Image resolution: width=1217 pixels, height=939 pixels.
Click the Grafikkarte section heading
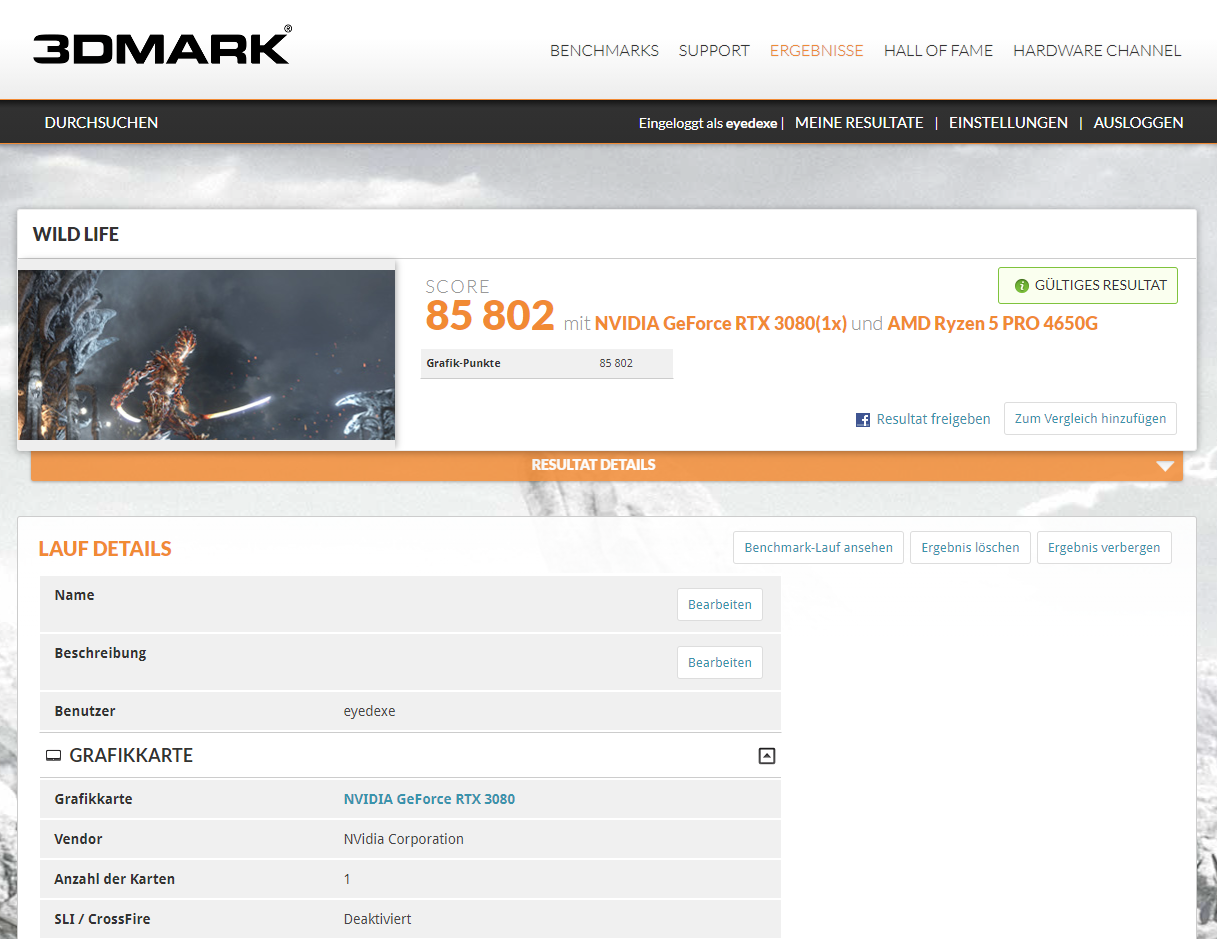(131, 756)
